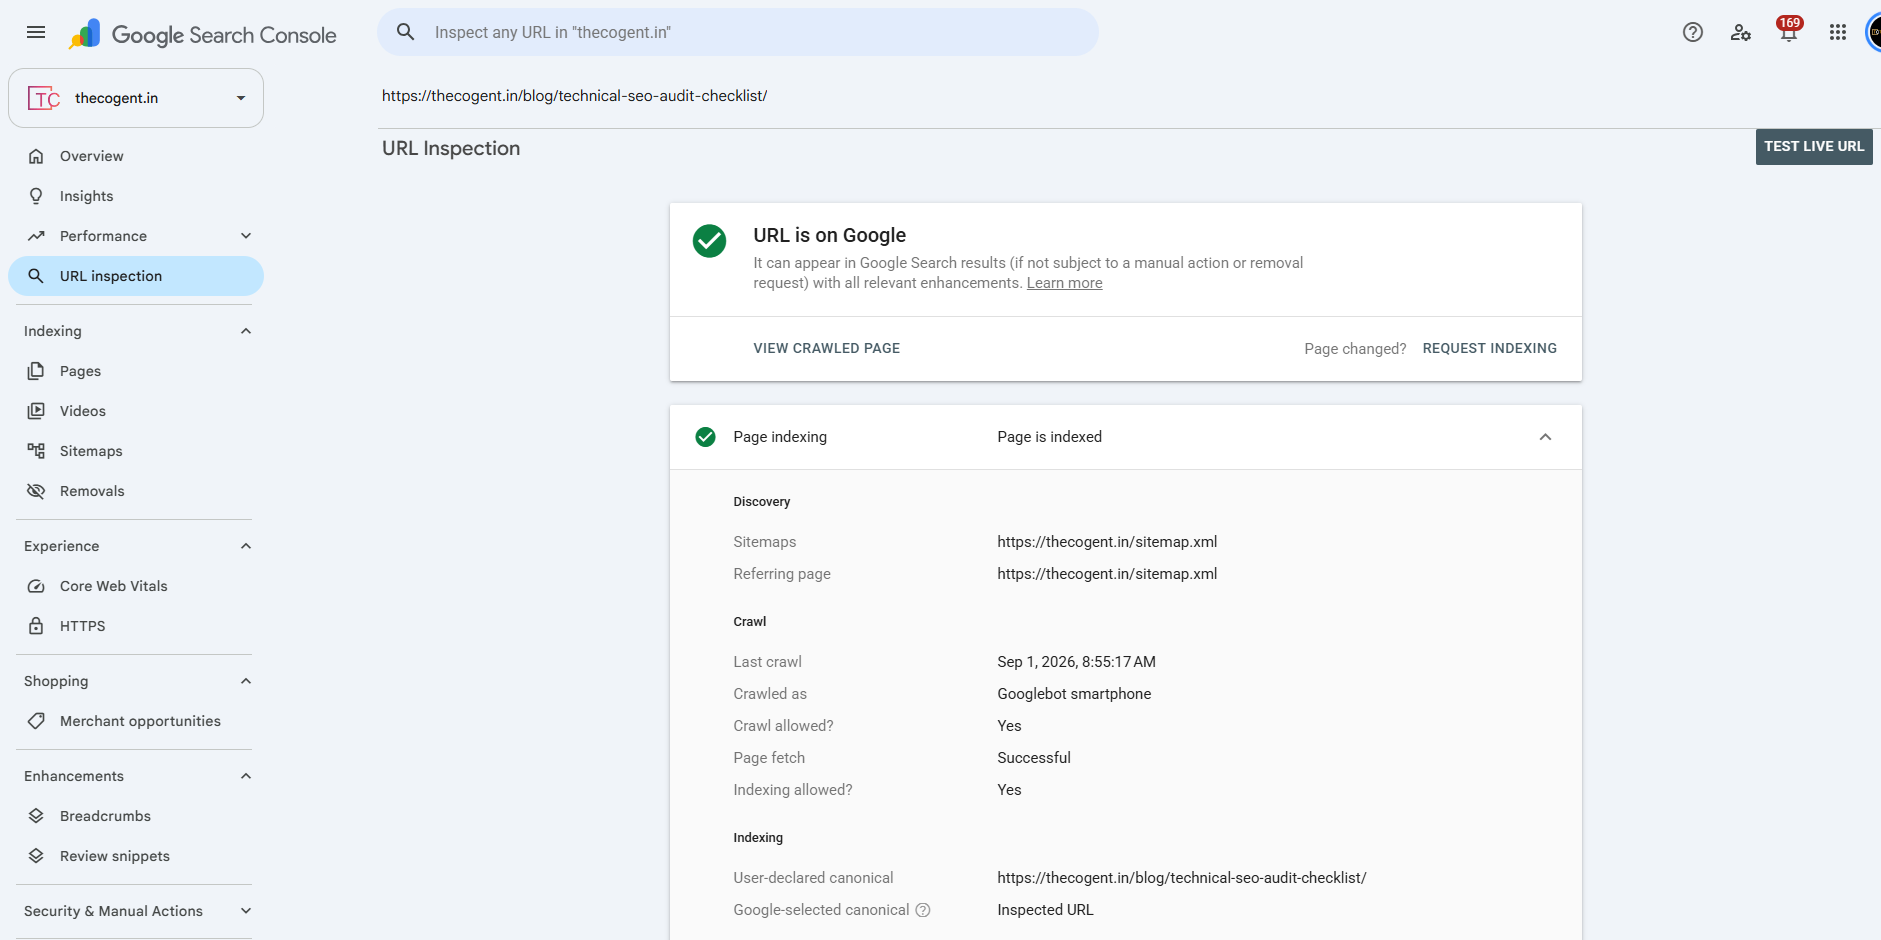This screenshot has width=1881, height=940.
Task: Click help icon beside Google-selected canonical
Action: click(x=923, y=910)
